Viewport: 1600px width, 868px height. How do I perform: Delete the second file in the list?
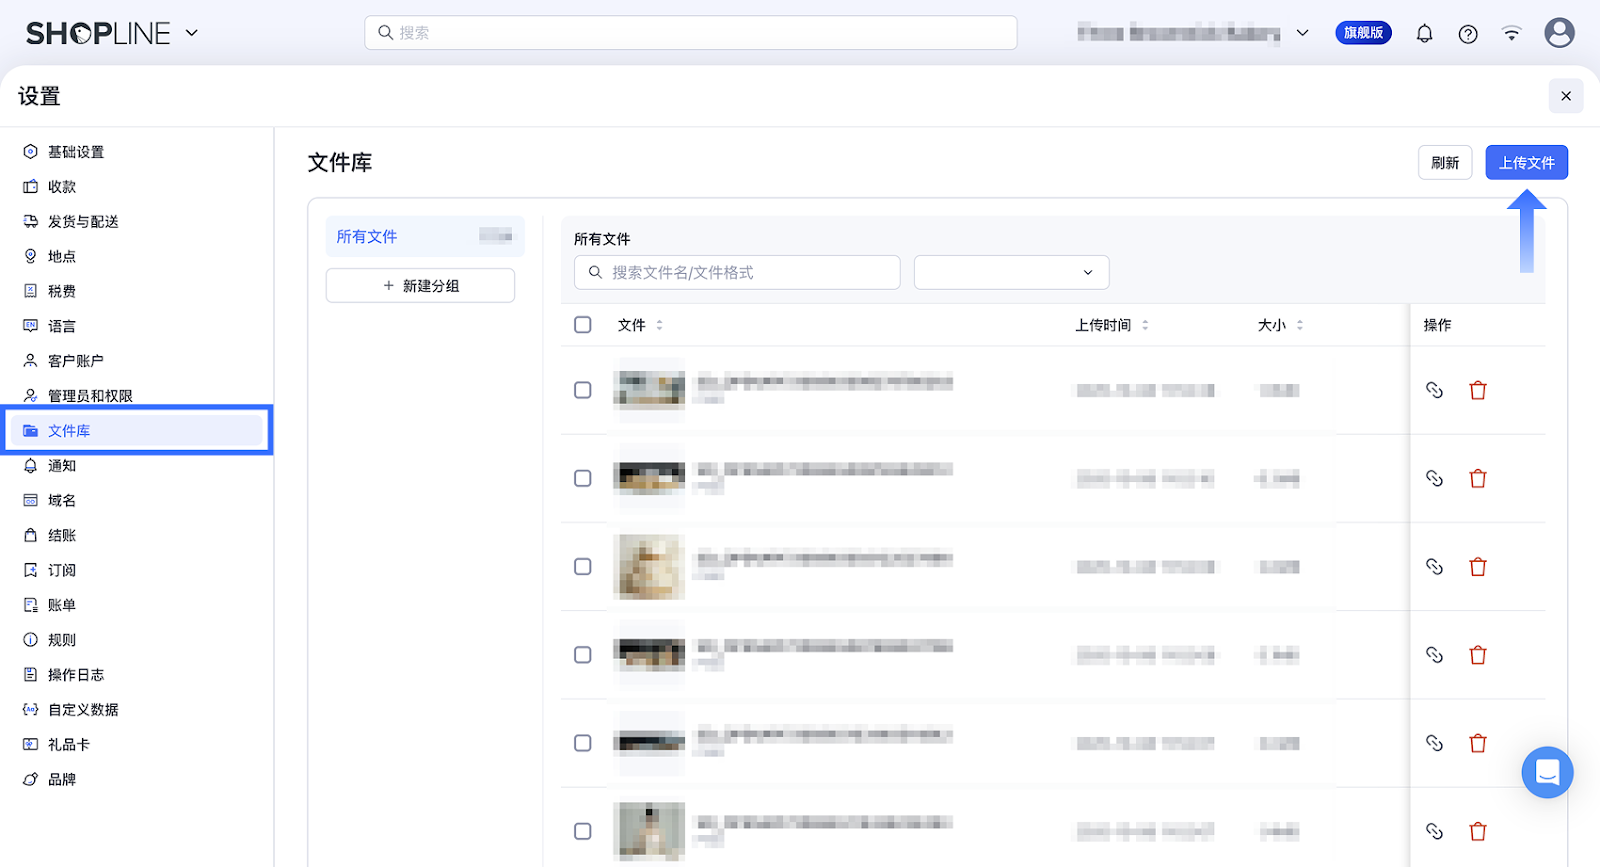click(1478, 478)
